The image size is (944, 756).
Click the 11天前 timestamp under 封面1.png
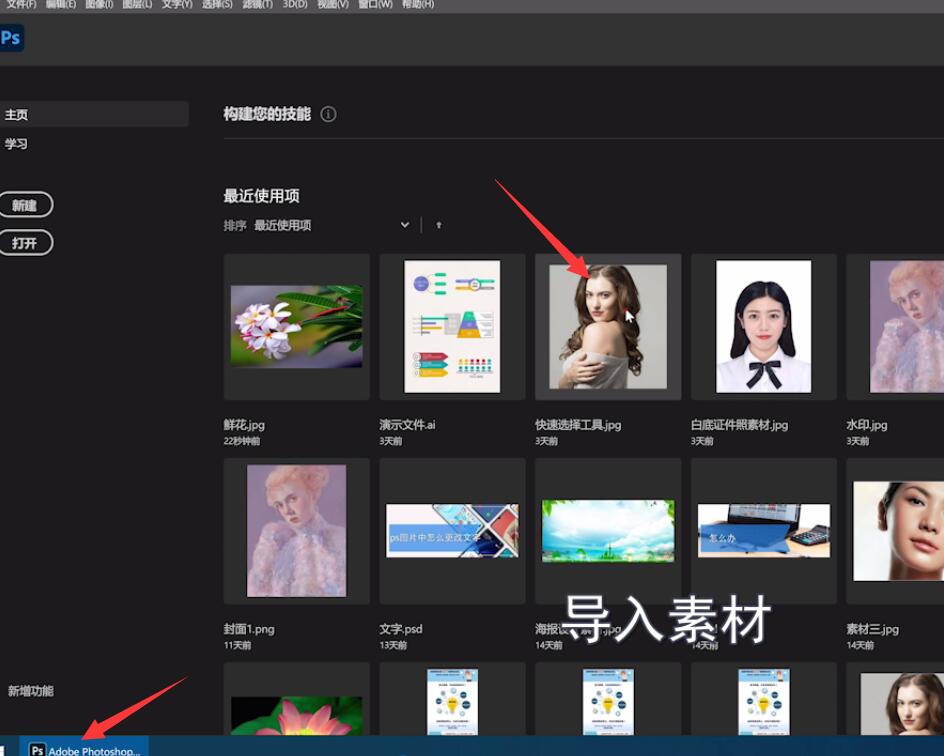(237, 645)
